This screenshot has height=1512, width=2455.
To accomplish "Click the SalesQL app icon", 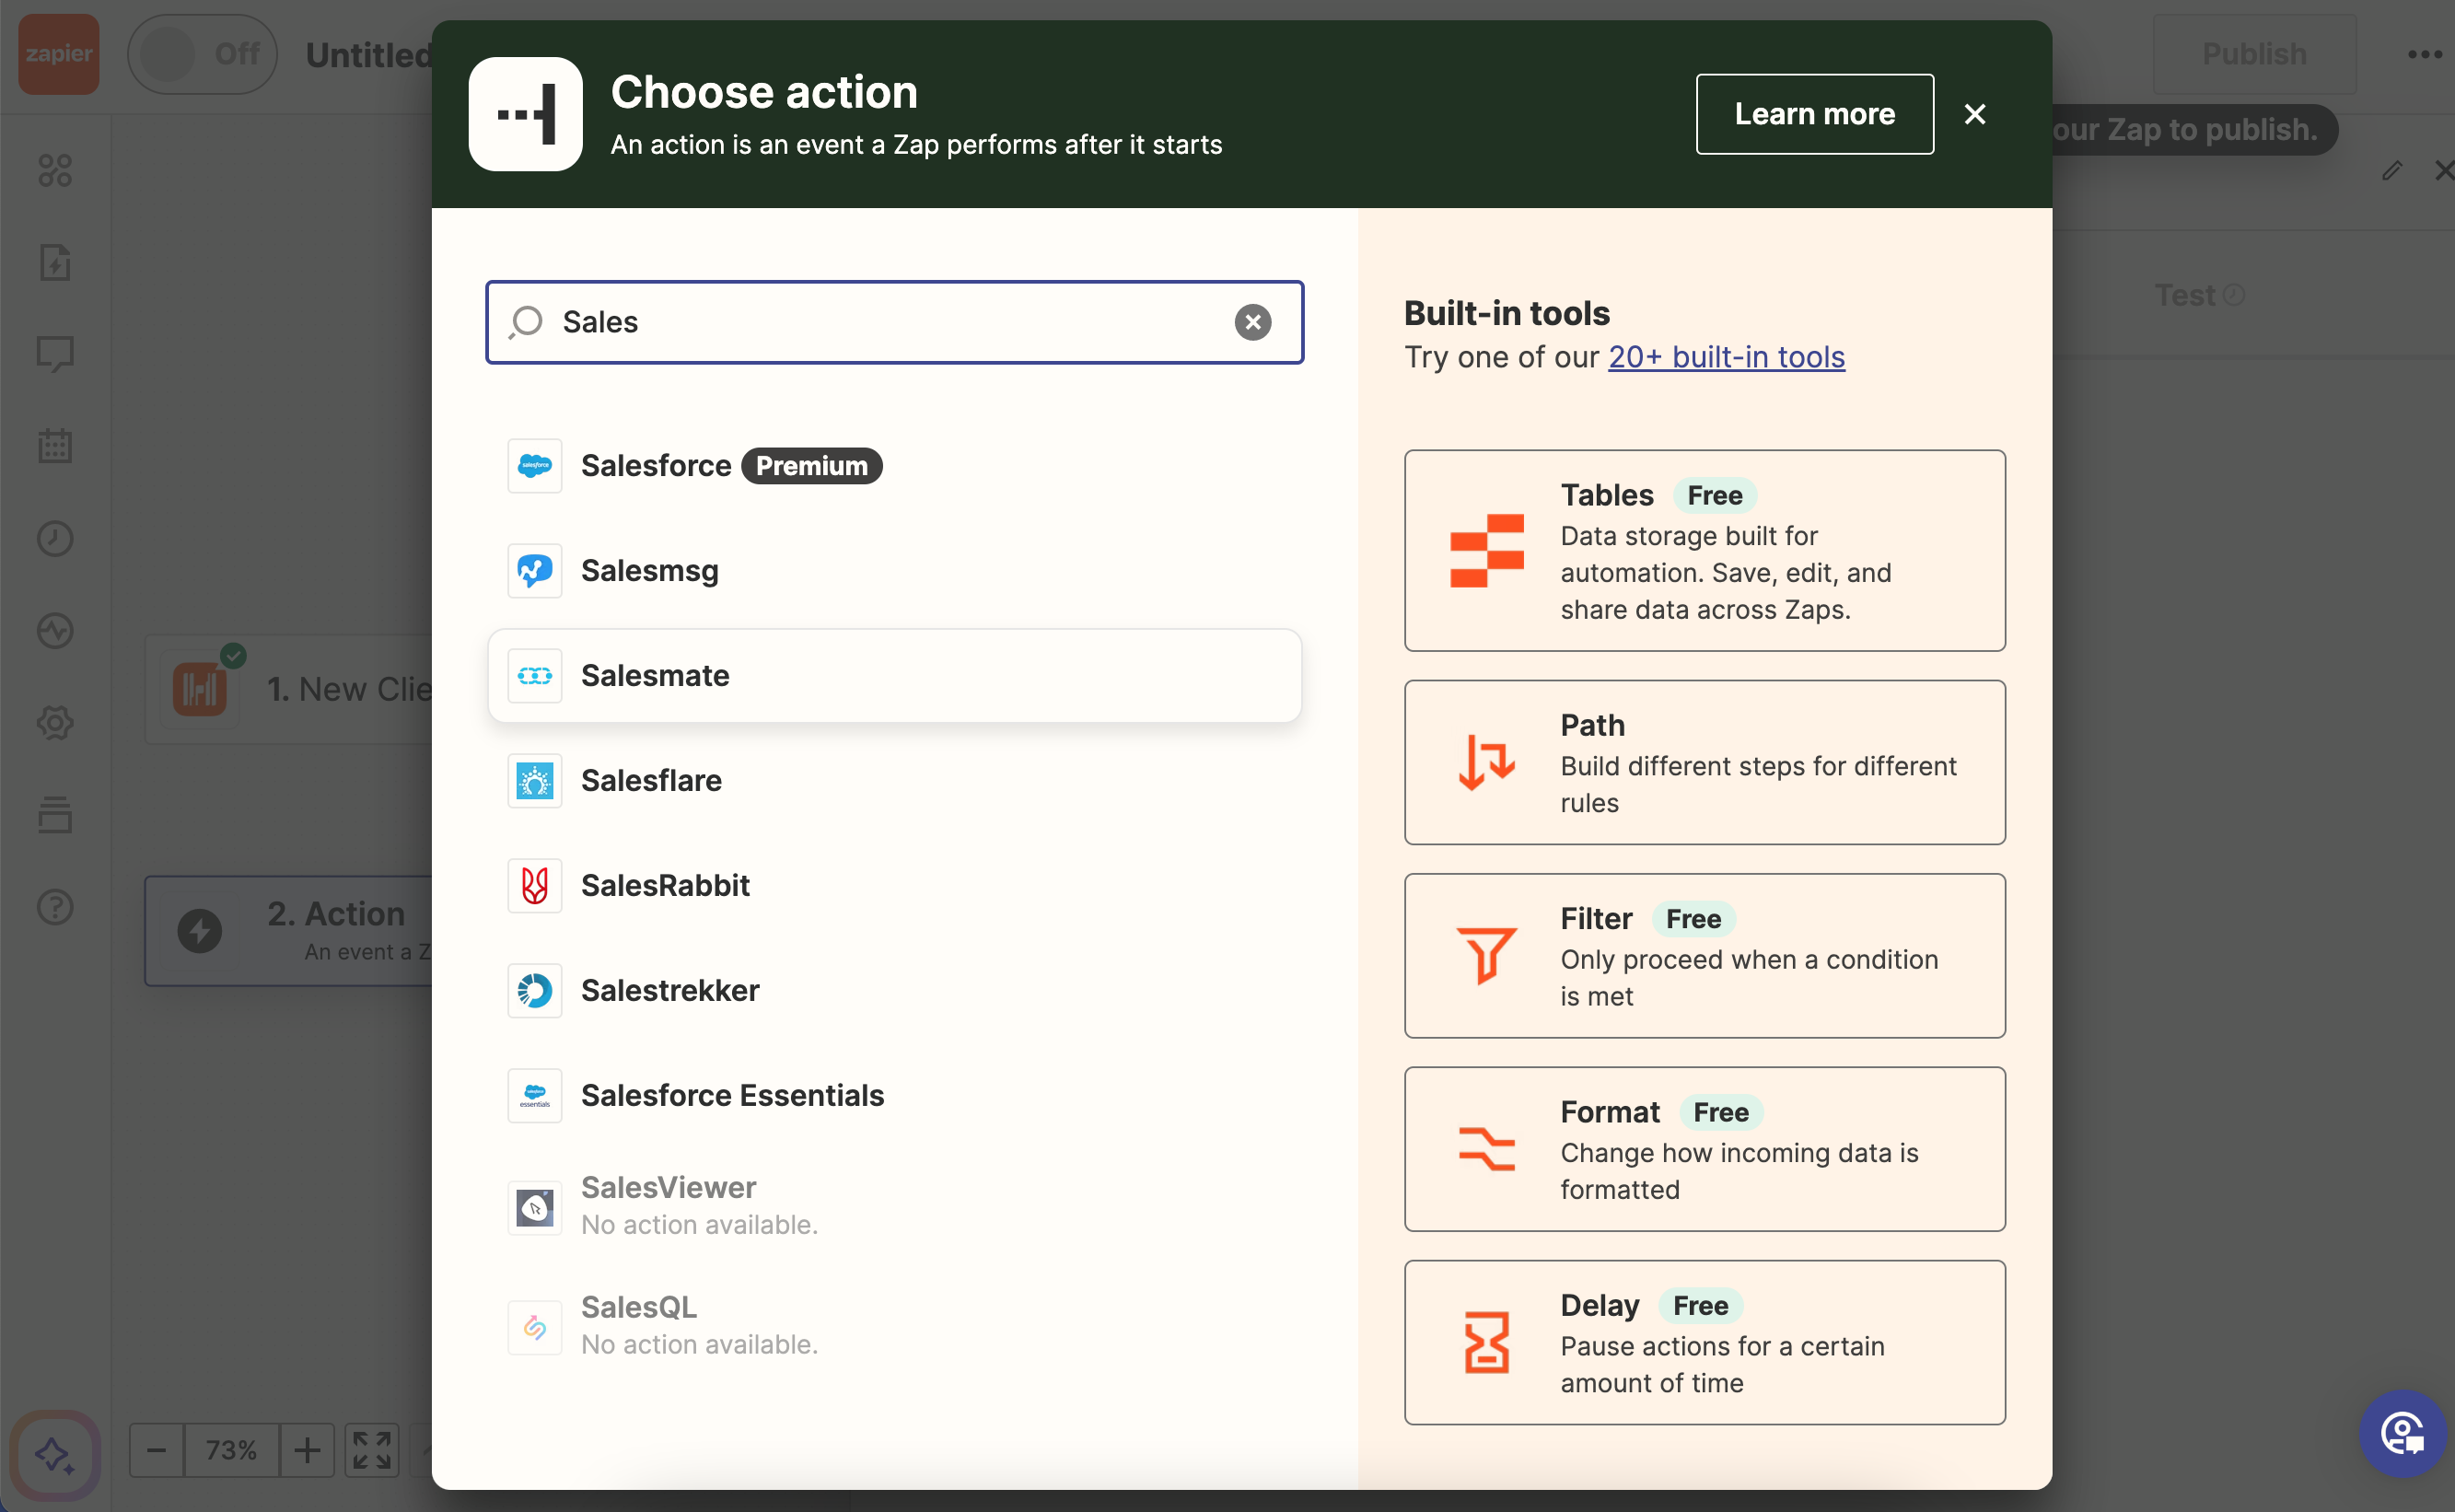I will point(535,1328).
